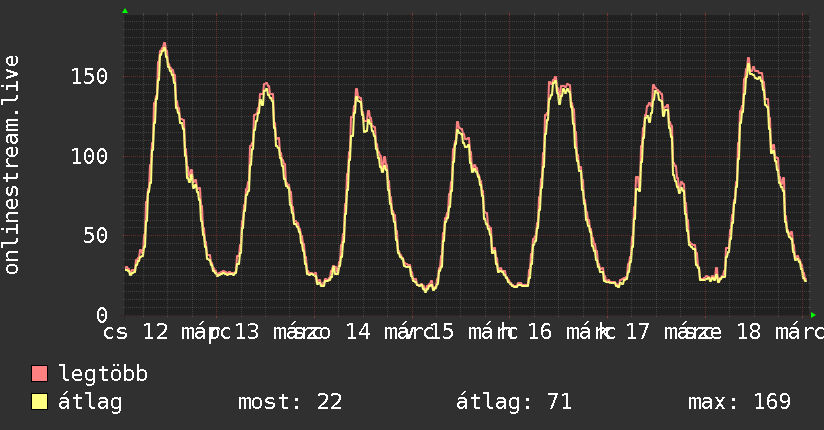Image resolution: width=824 pixels, height=430 pixels.
Task: Click the pink legtöbb legend swatch
Action: (x=39, y=373)
